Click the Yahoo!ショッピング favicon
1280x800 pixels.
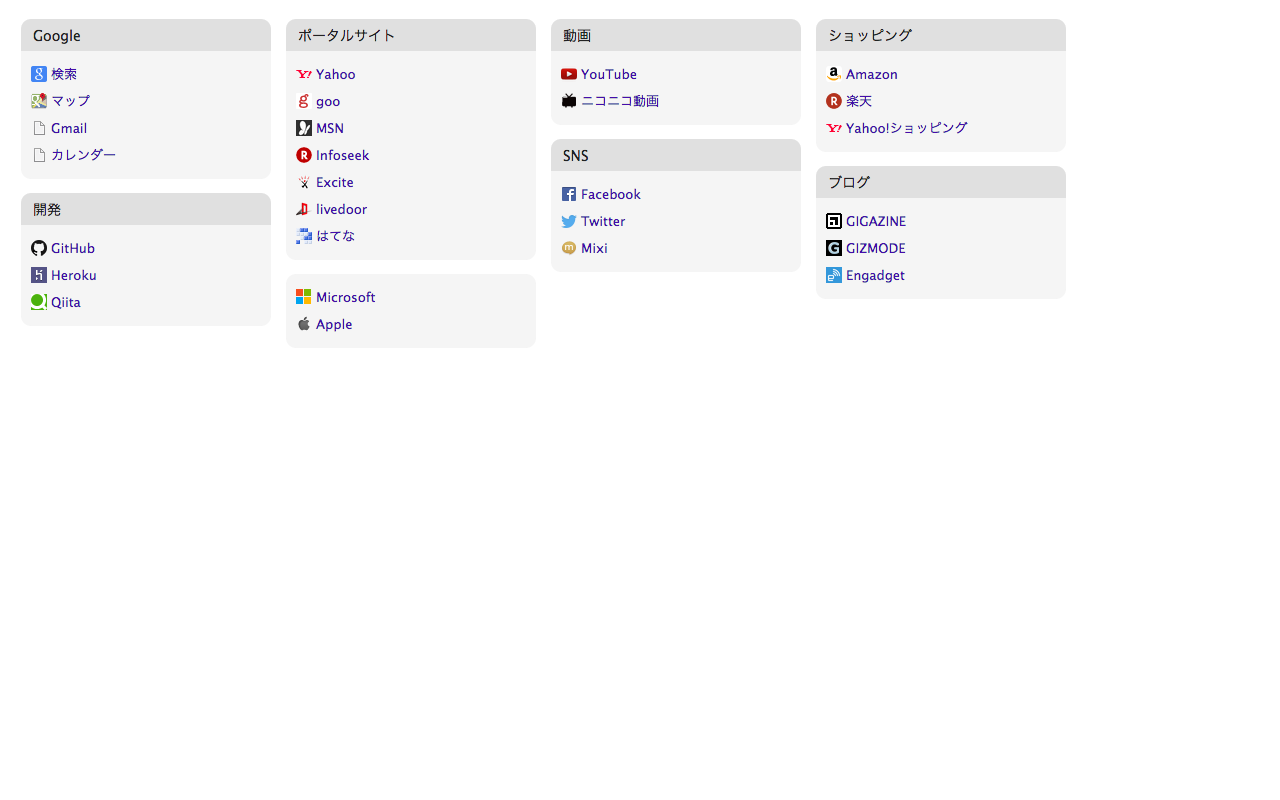coord(834,128)
